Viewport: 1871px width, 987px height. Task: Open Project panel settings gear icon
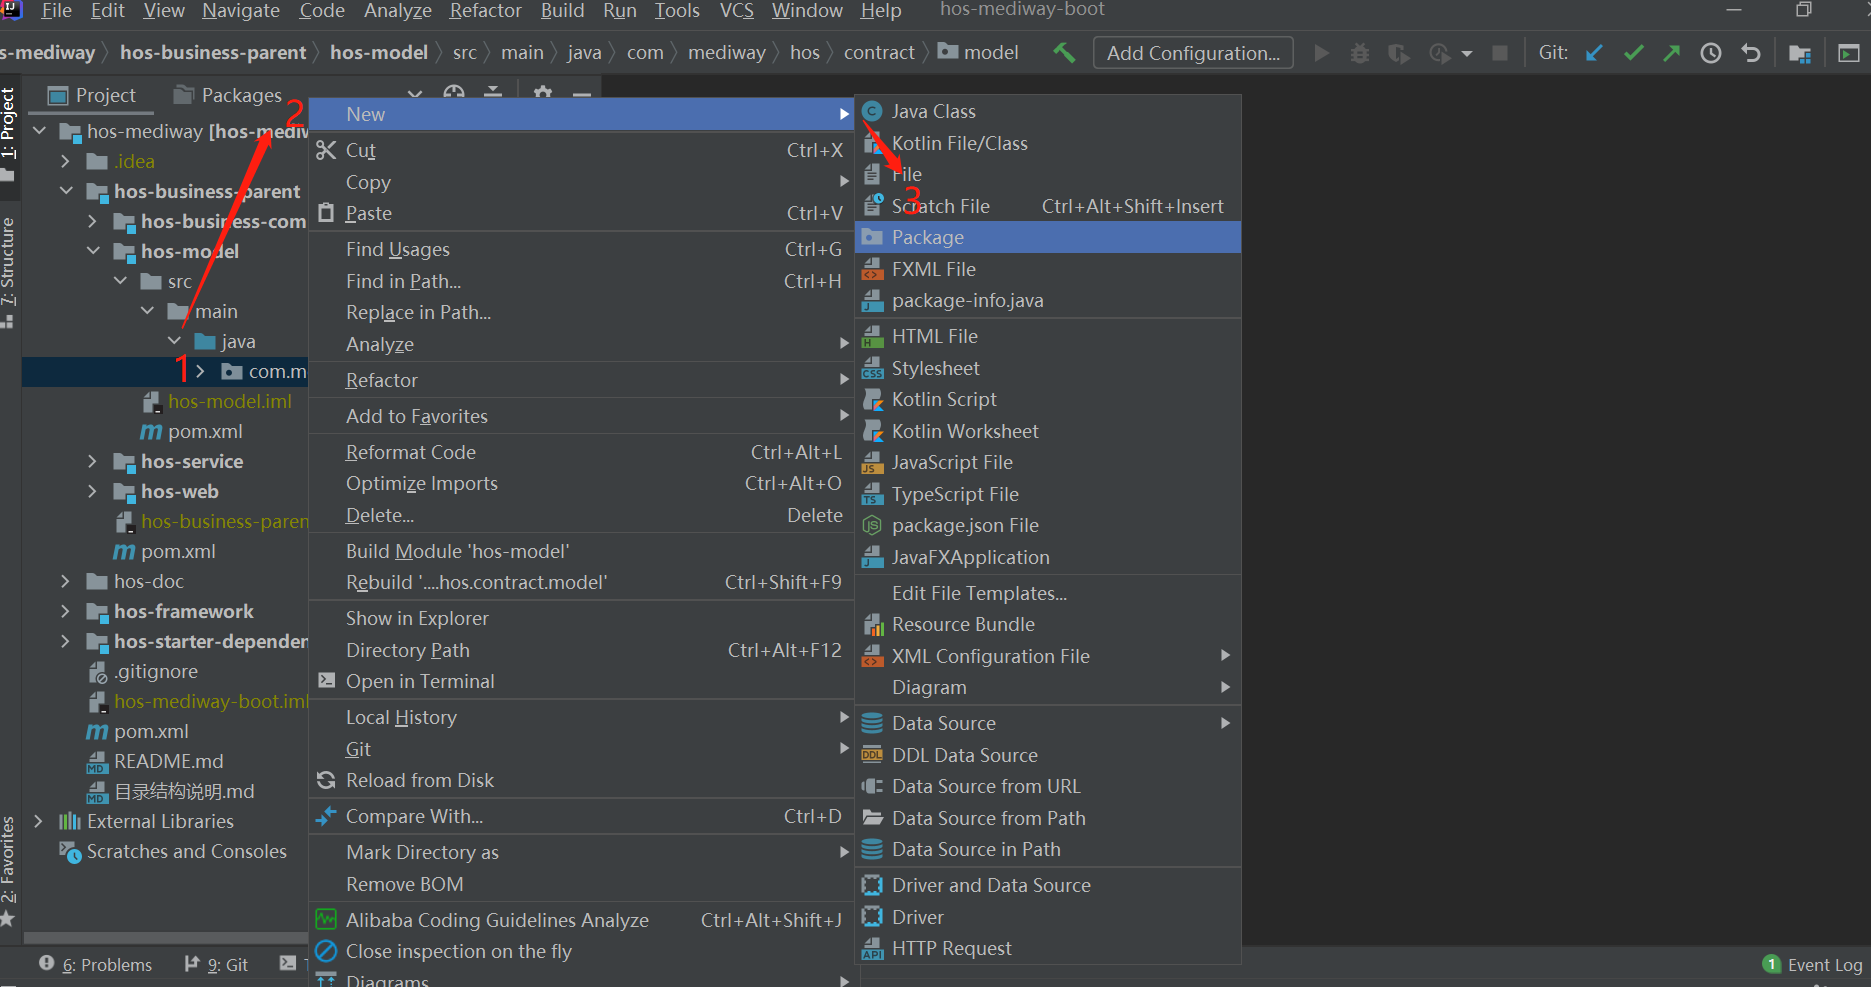[x=543, y=93]
